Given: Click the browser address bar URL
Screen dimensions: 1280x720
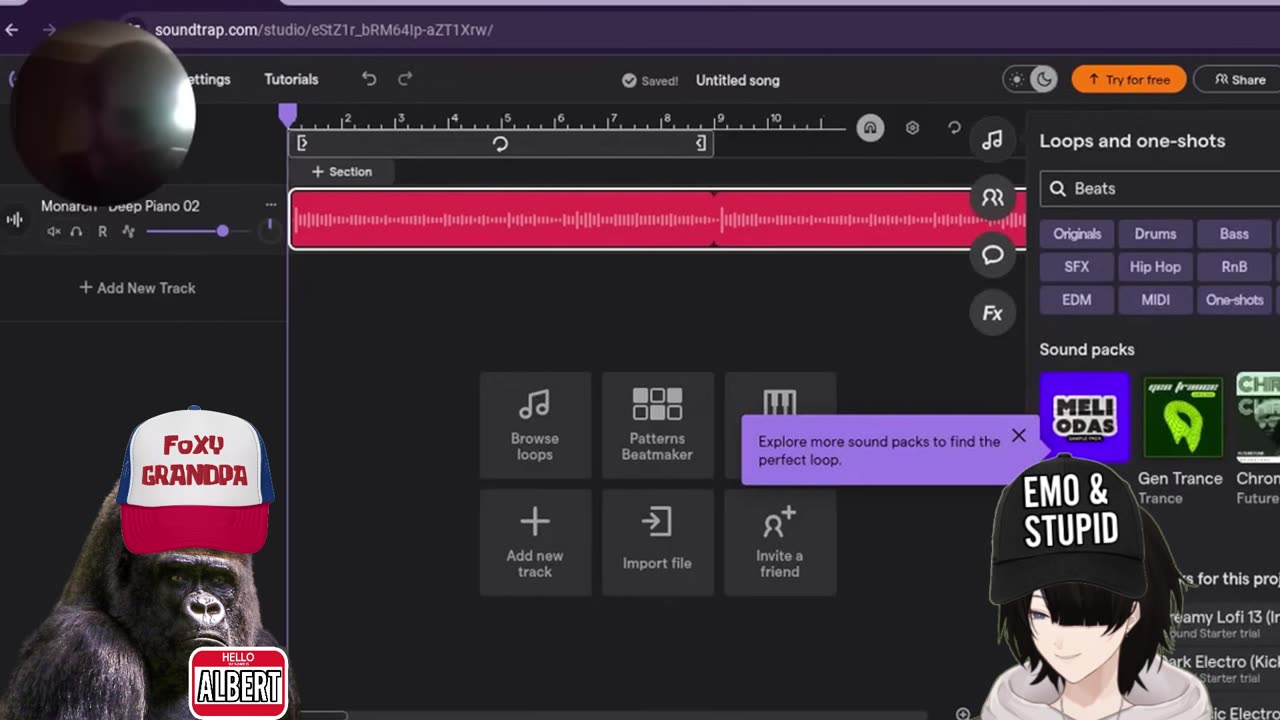Looking at the screenshot, I should (324, 30).
